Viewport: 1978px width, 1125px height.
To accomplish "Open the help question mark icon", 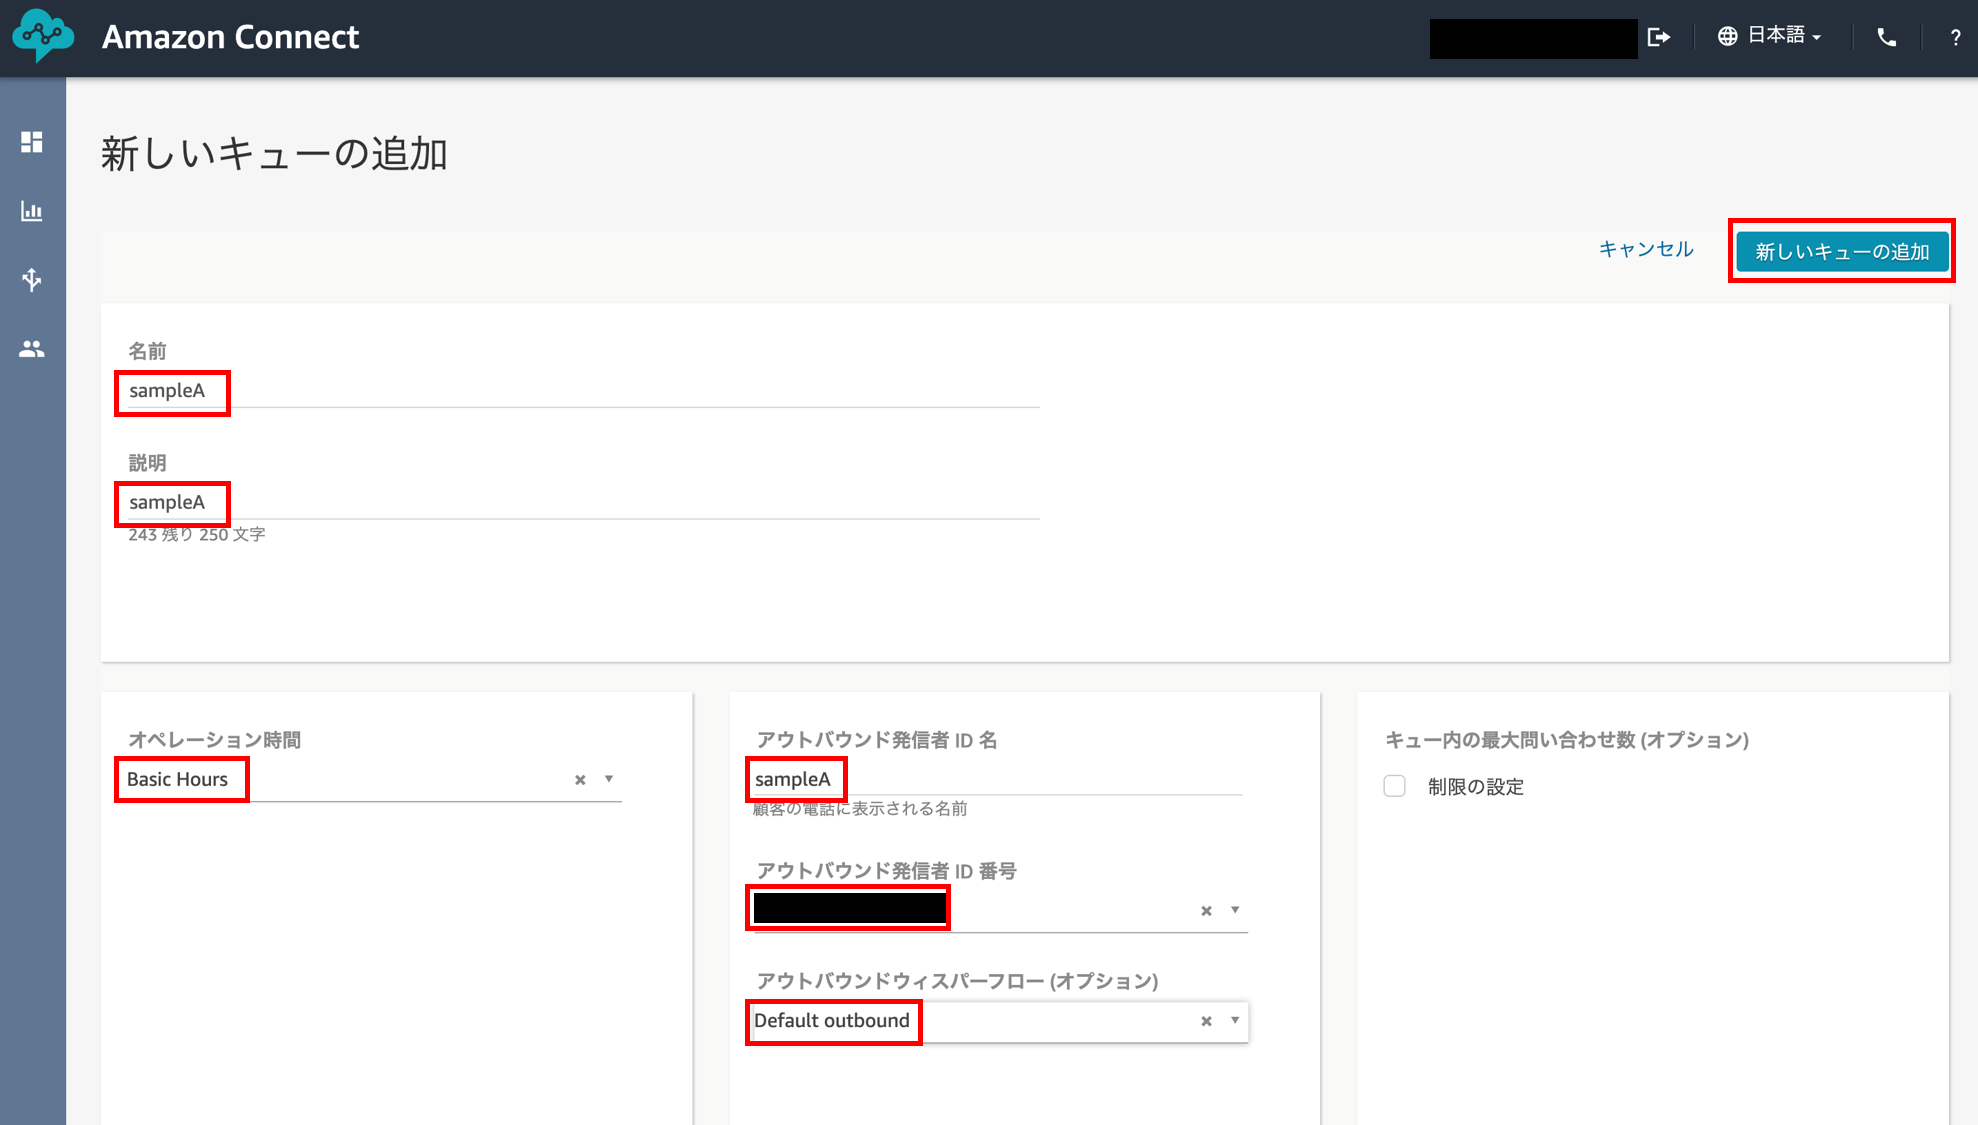I will click(x=1955, y=37).
